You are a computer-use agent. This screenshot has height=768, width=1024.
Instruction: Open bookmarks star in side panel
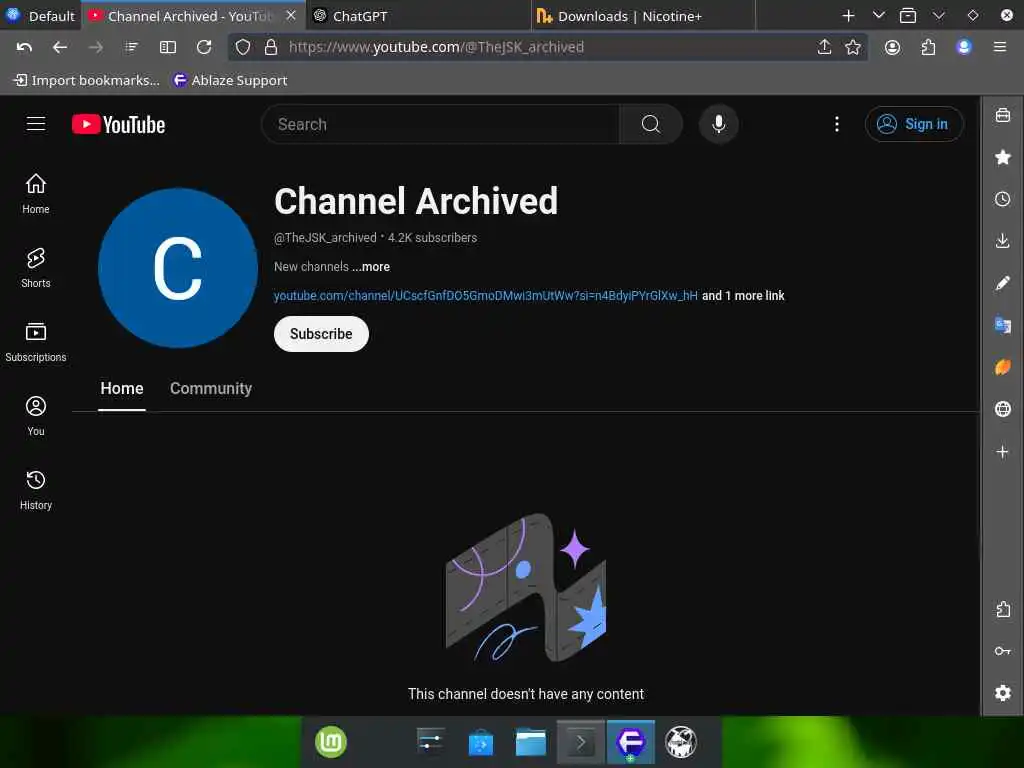pyautogui.click(x=1002, y=157)
